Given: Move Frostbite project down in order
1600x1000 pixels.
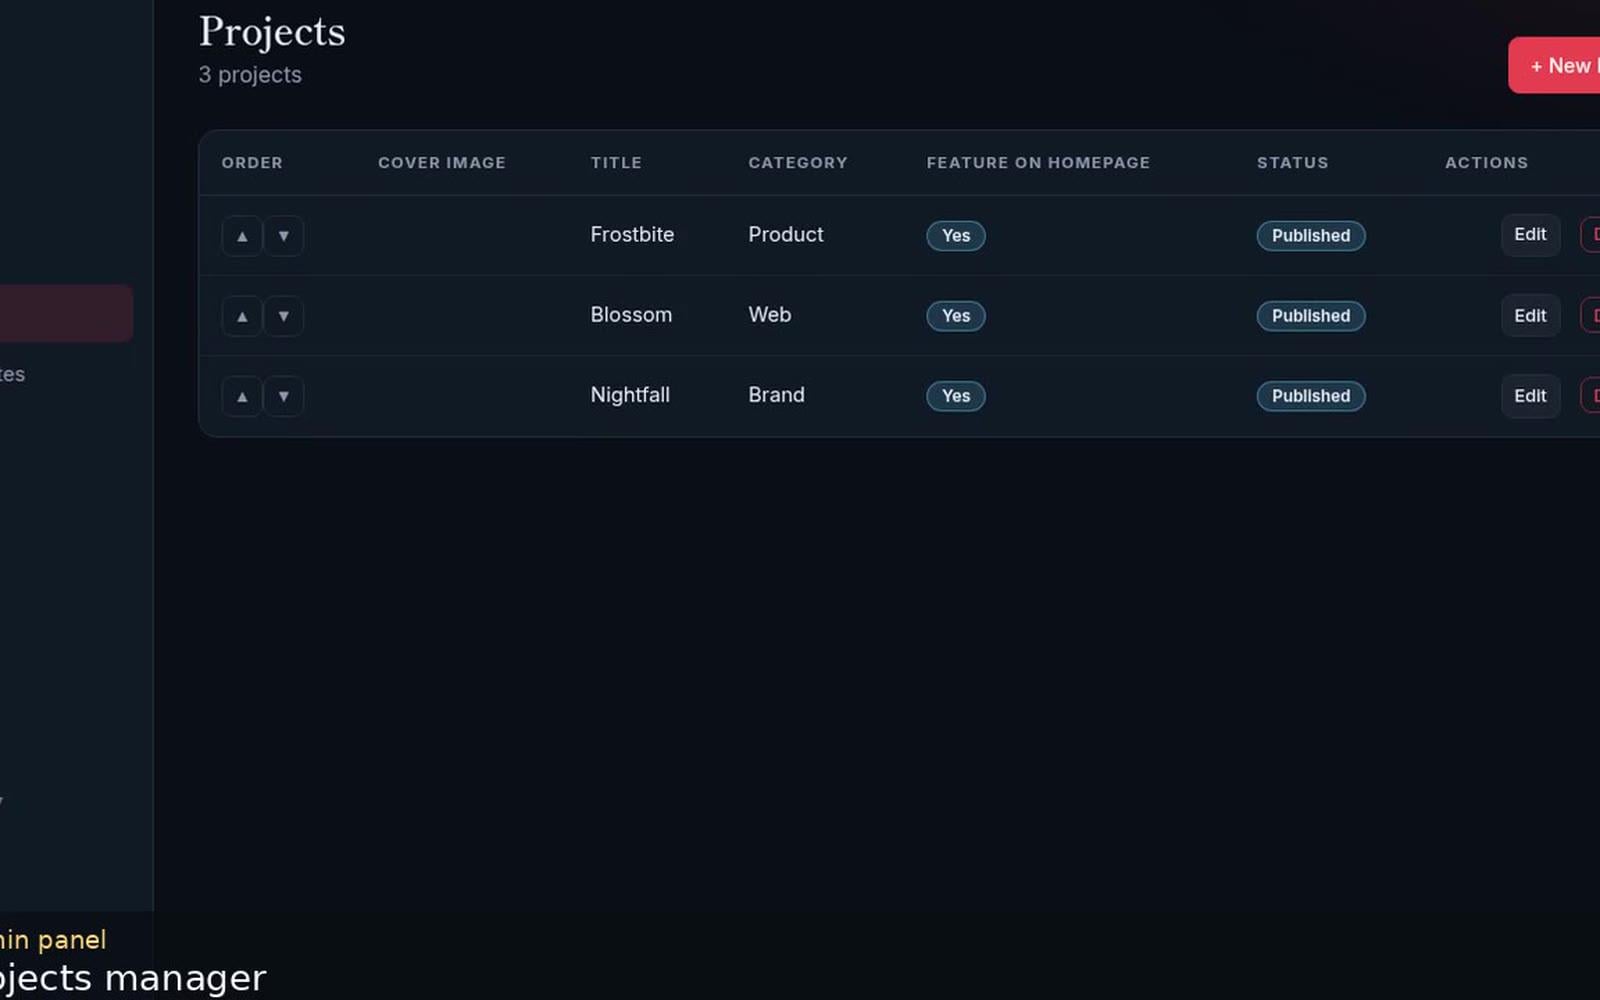Looking at the screenshot, I should (284, 236).
